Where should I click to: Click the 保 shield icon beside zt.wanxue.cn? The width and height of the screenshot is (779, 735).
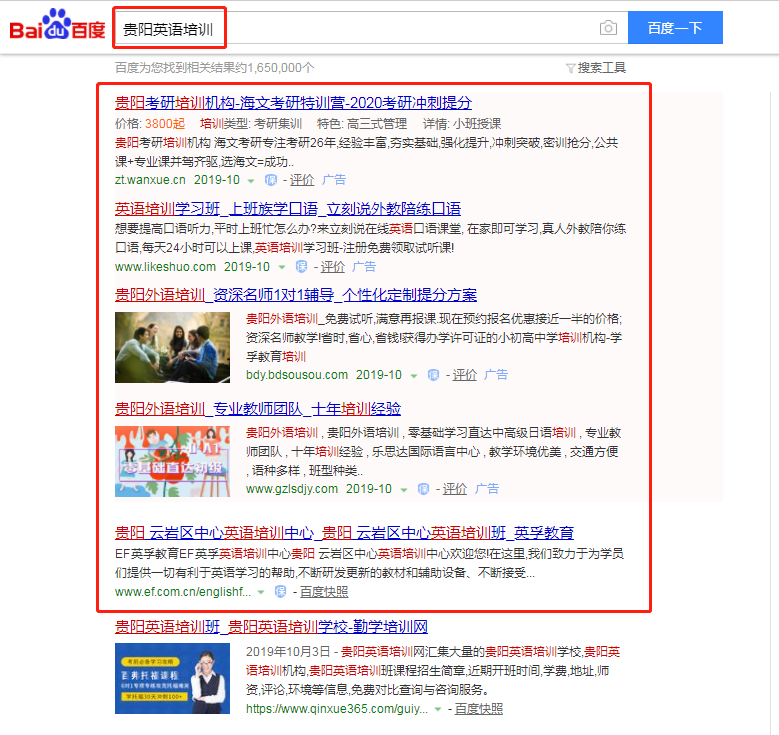[x=271, y=180]
